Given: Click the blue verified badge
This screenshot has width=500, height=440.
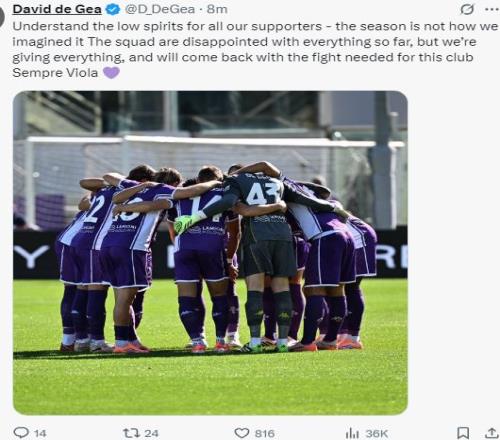Looking at the screenshot, I should click(x=113, y=9).
